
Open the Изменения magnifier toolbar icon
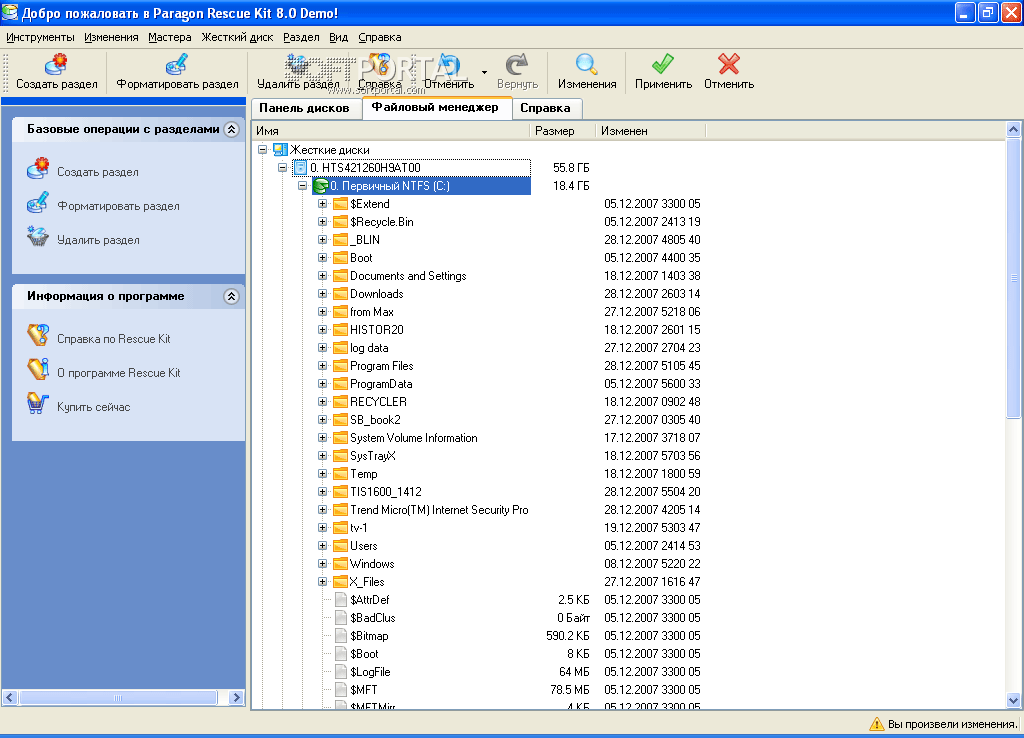(x=586, y=65)
